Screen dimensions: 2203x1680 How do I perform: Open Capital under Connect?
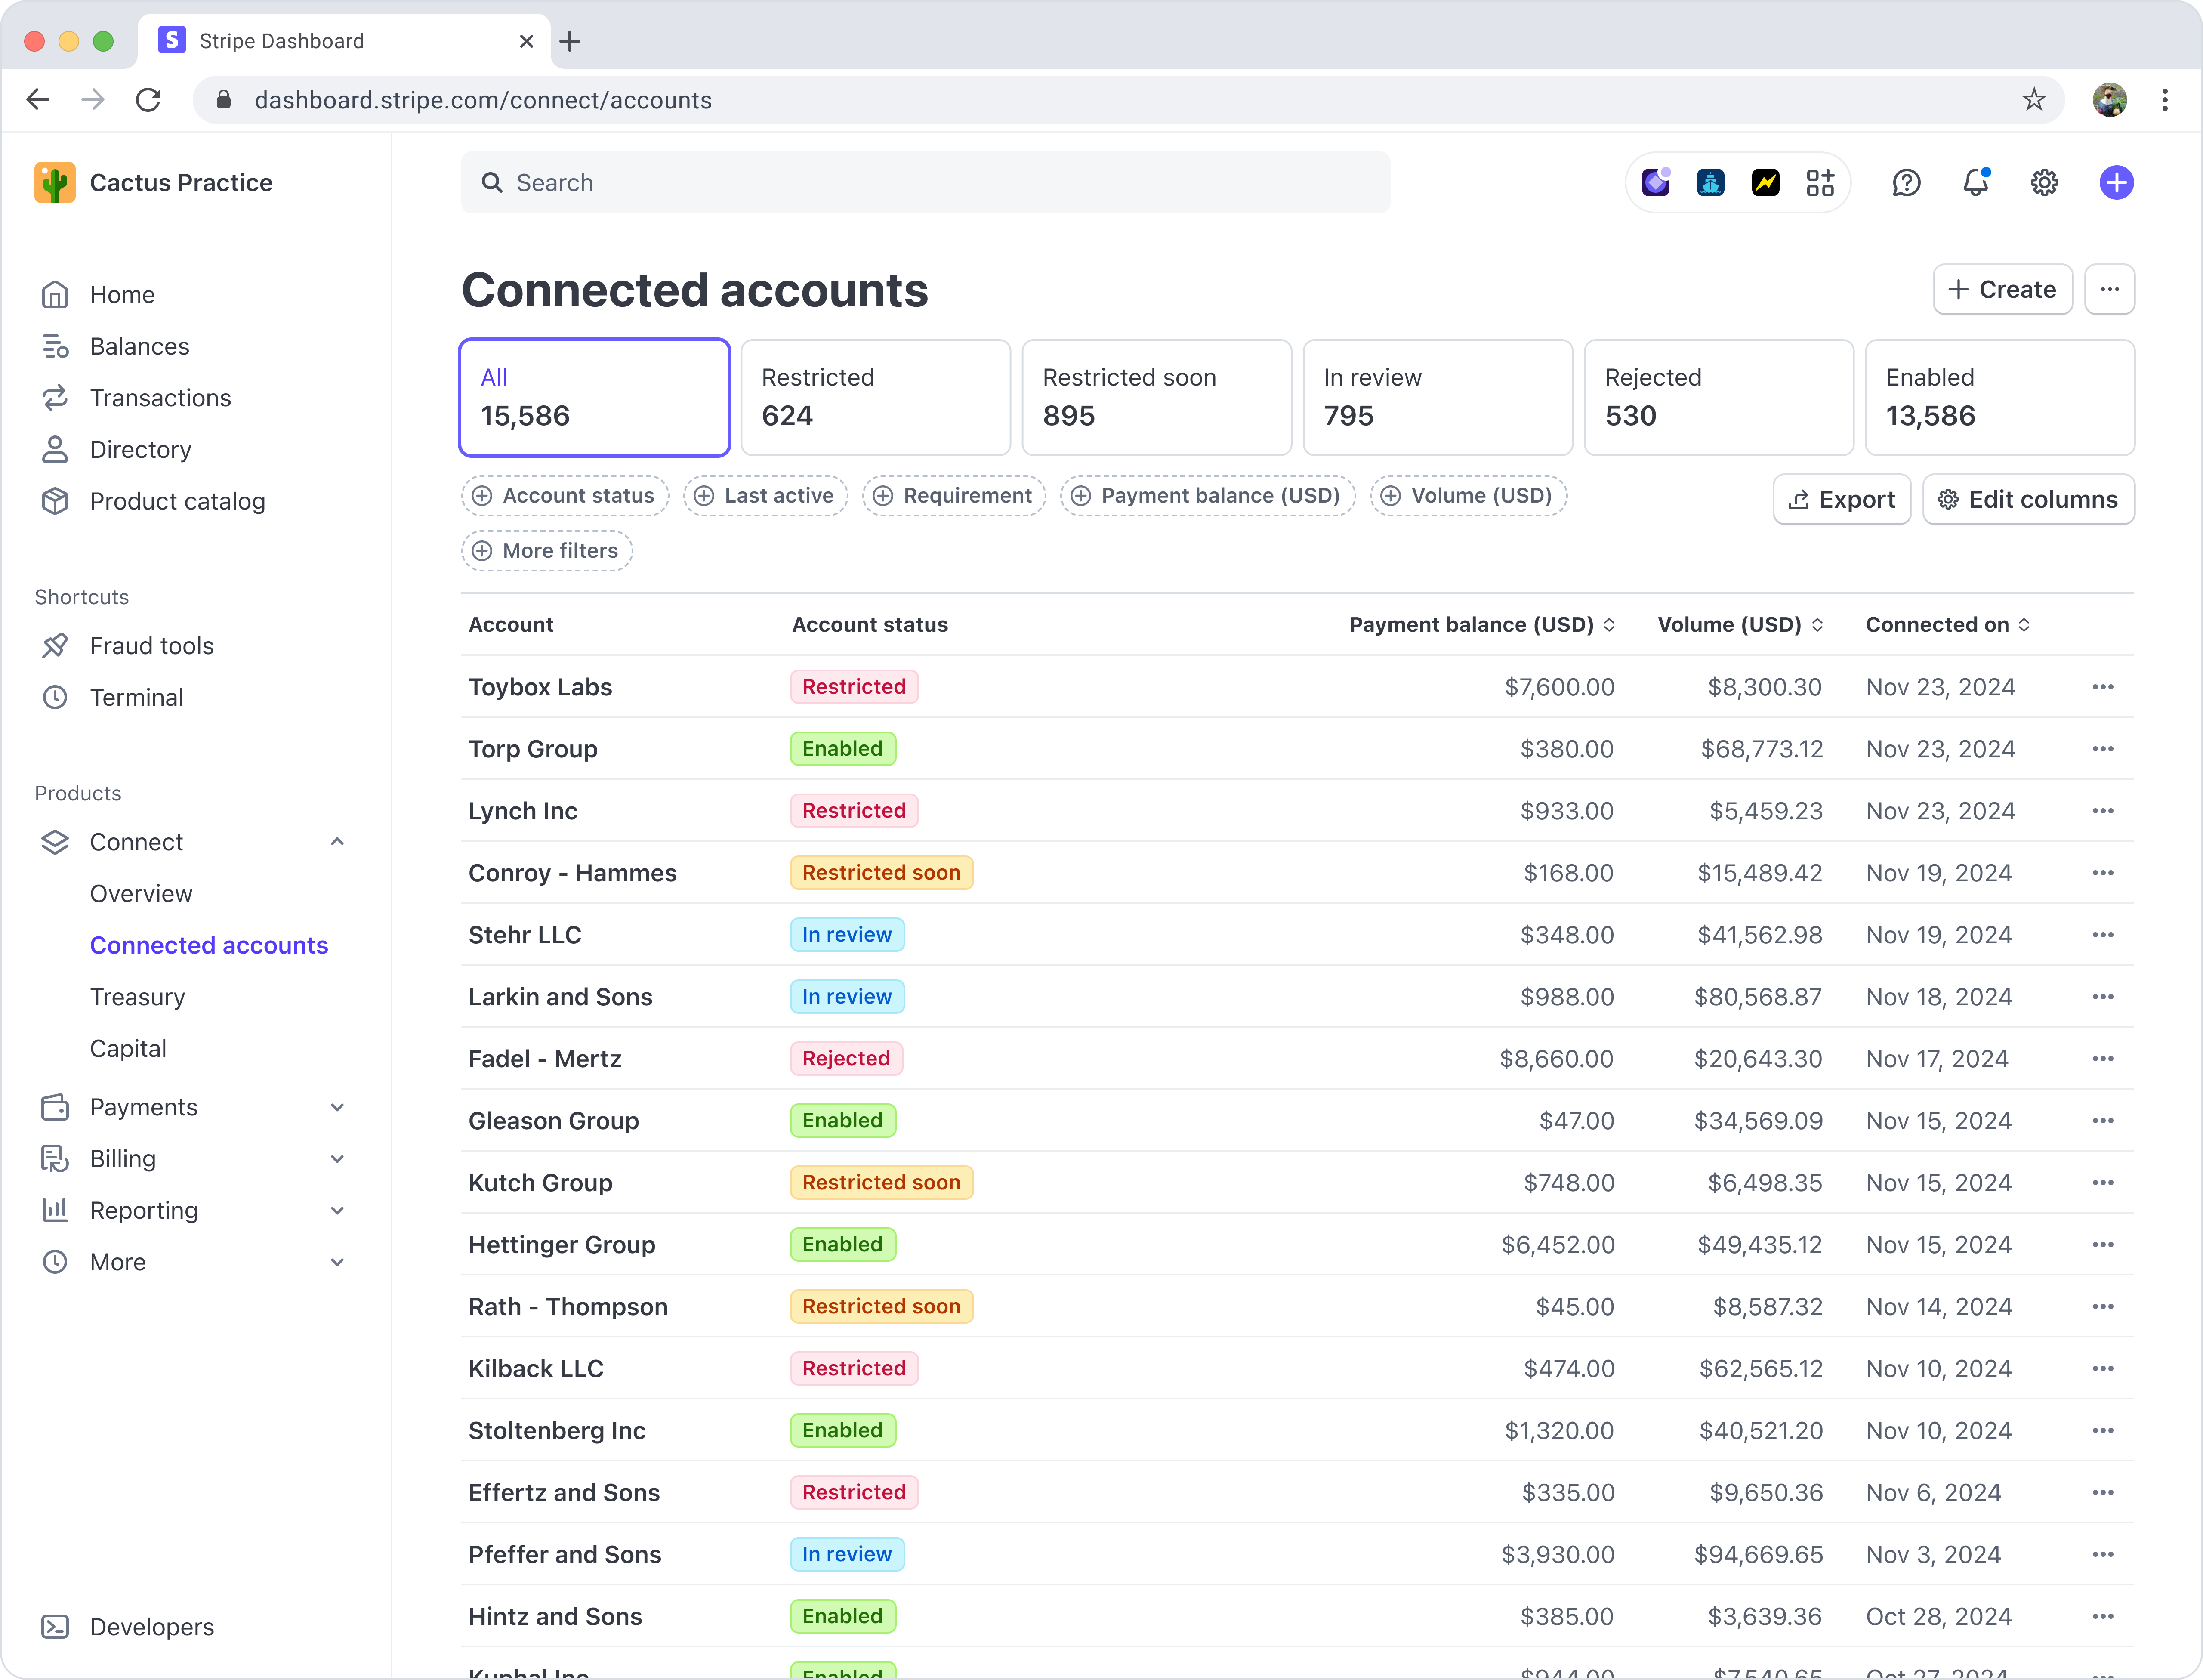tap(128, 1049)
